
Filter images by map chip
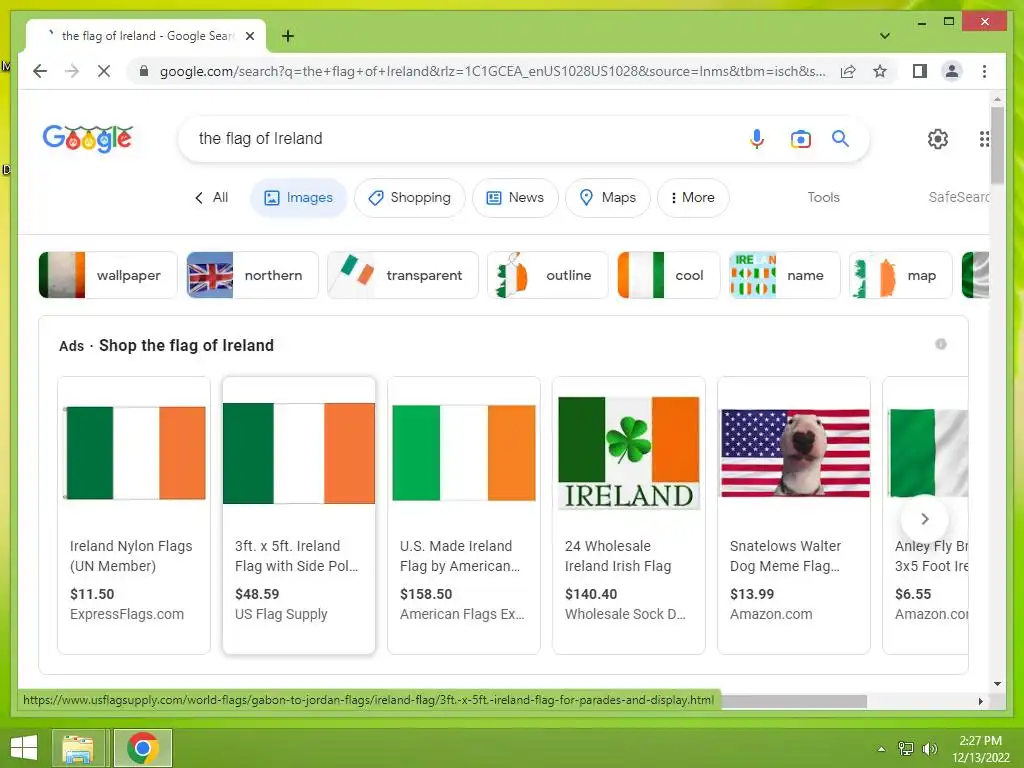point(901,275)
